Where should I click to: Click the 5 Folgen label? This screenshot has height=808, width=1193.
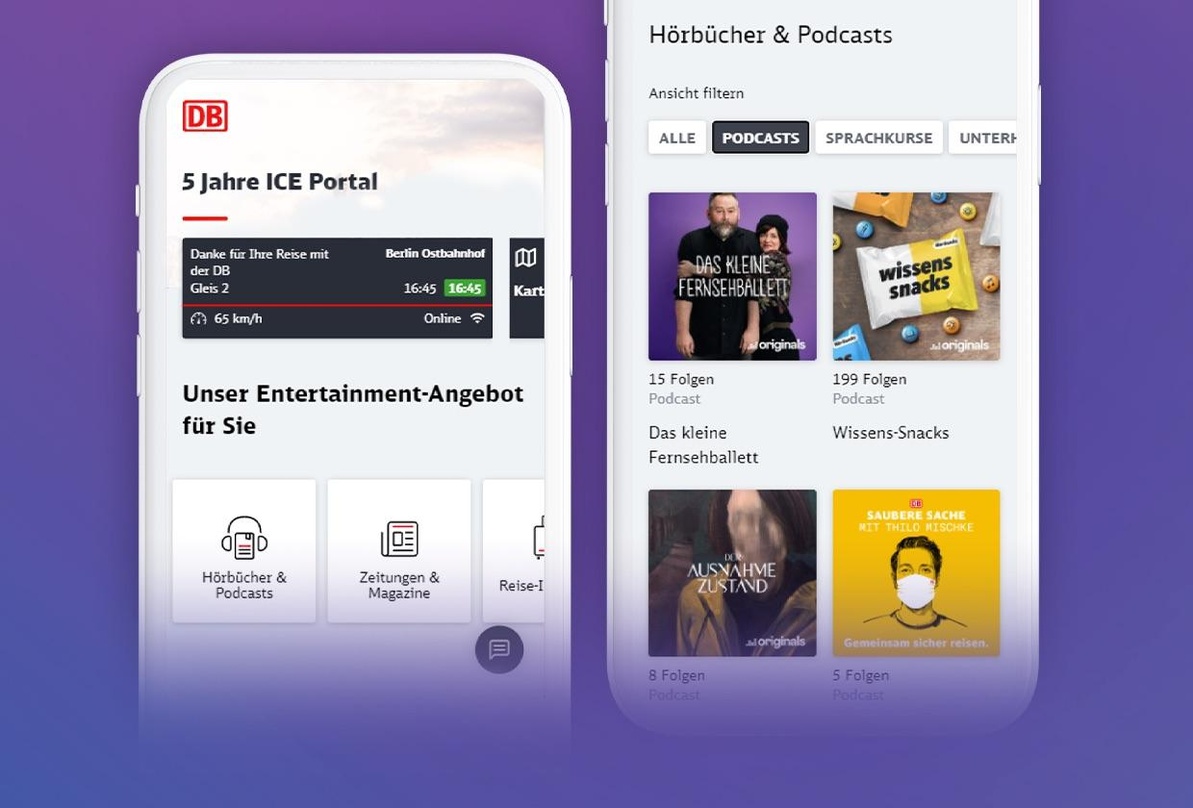click(861, 676)
